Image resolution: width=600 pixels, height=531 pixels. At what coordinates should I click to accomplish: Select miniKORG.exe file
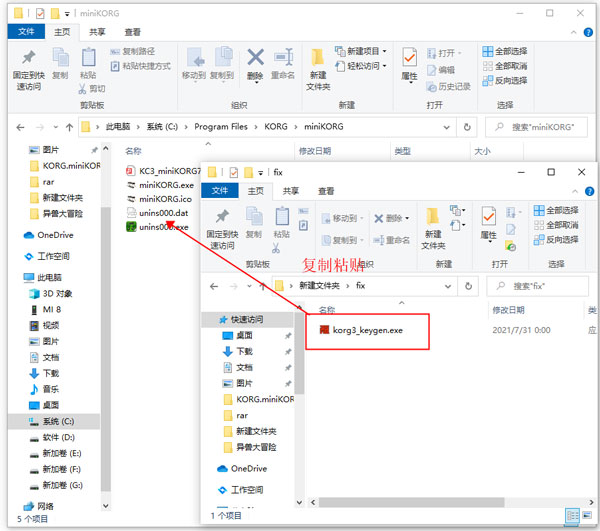tap(161, 185)
